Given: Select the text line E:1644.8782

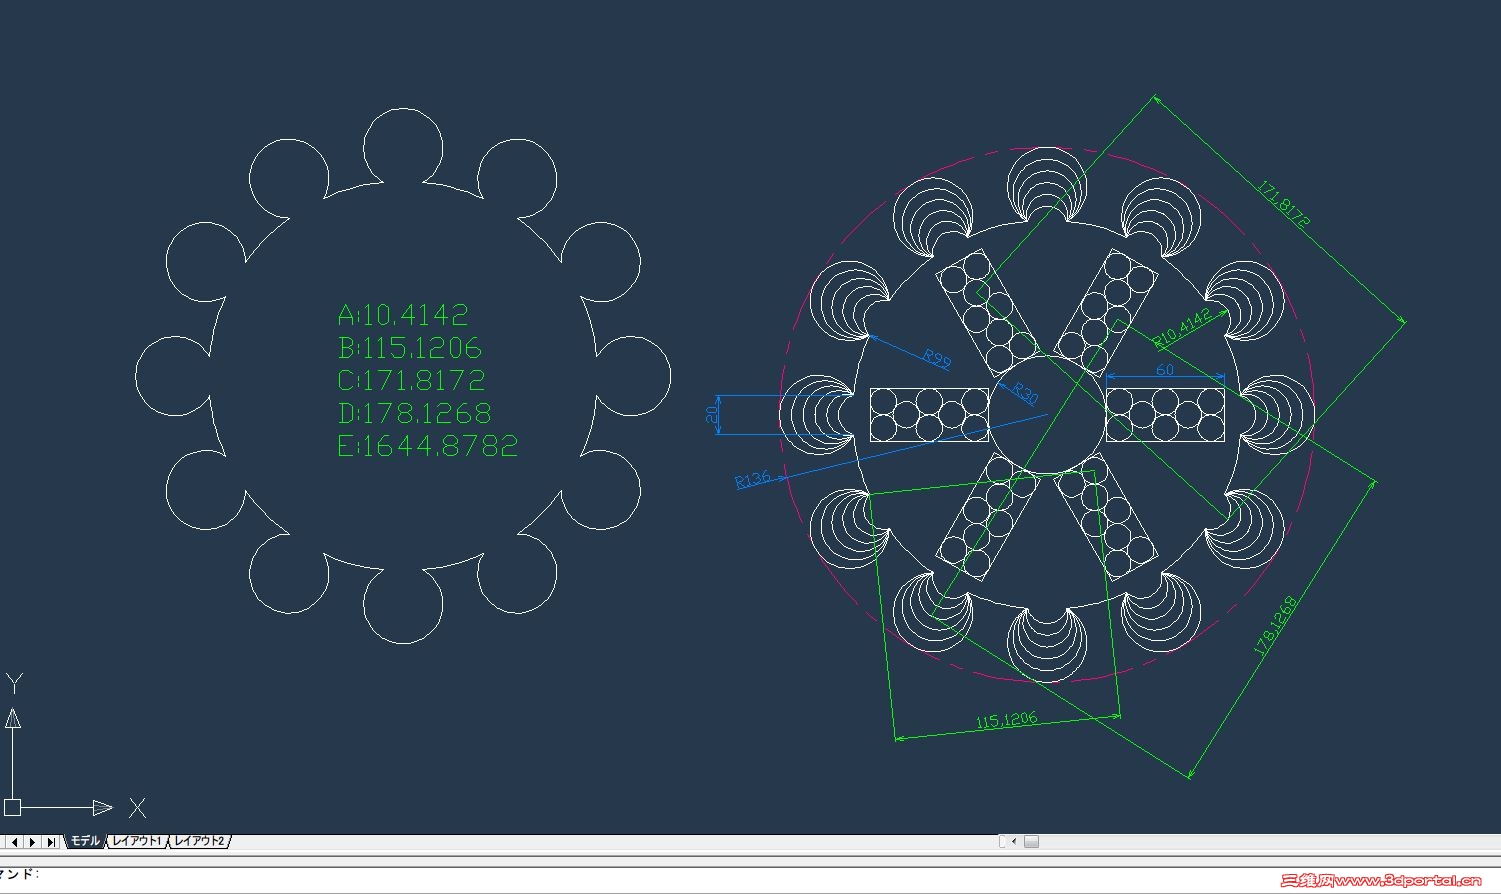Looking at the screenshot, I should coord(428,446).
